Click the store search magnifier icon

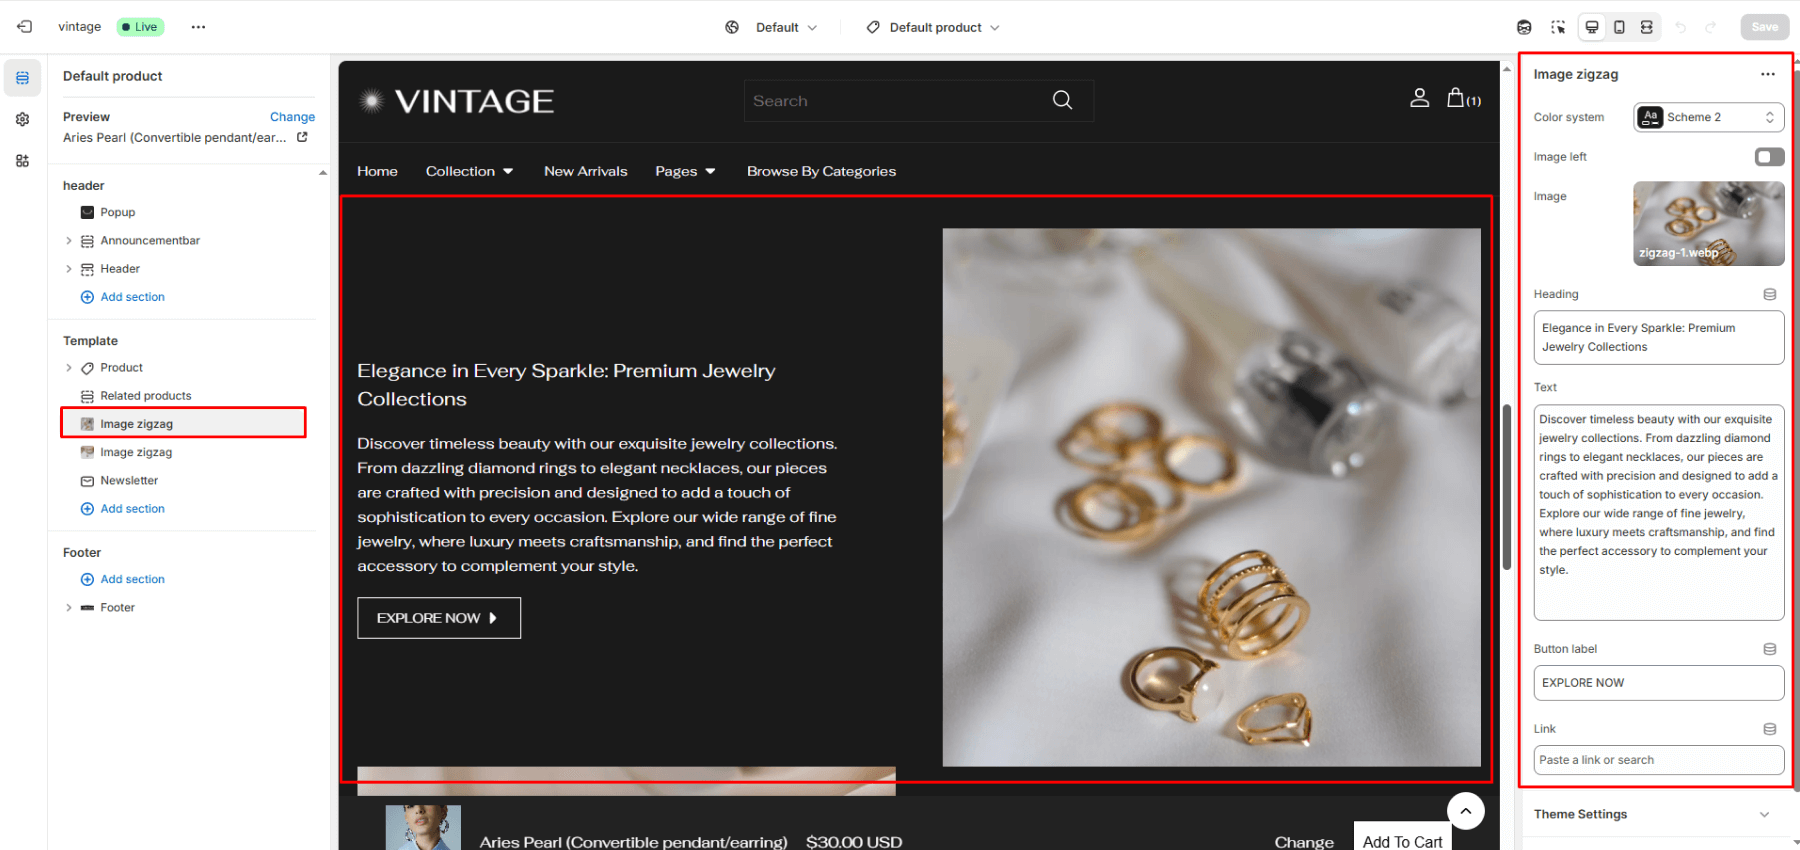point(1062,100)
